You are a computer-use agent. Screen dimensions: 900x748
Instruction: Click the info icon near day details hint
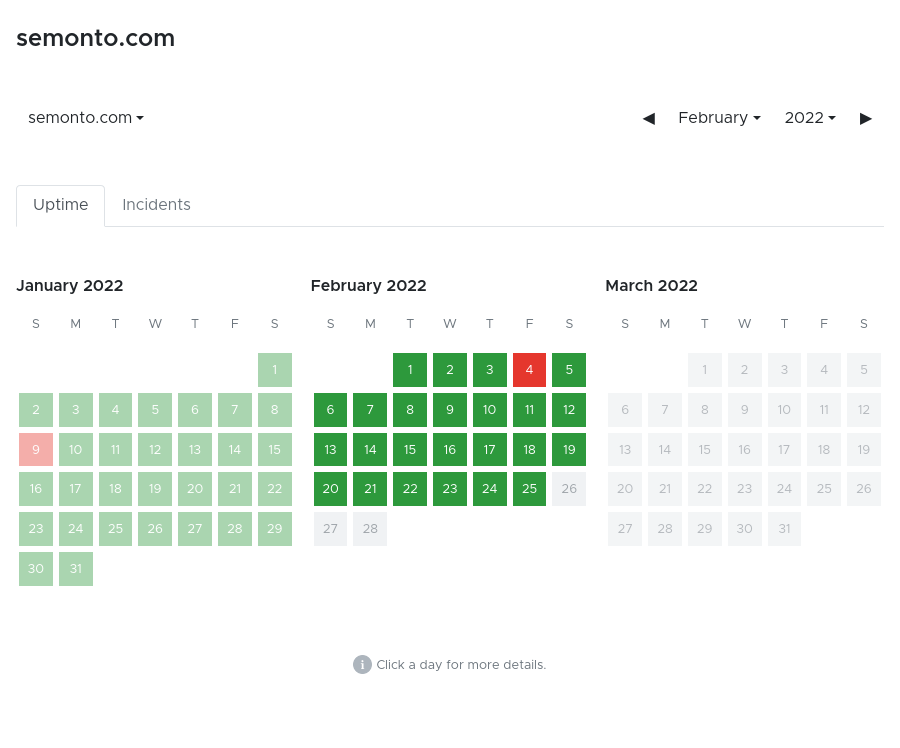pyautogui.click(x=362, y=665)
